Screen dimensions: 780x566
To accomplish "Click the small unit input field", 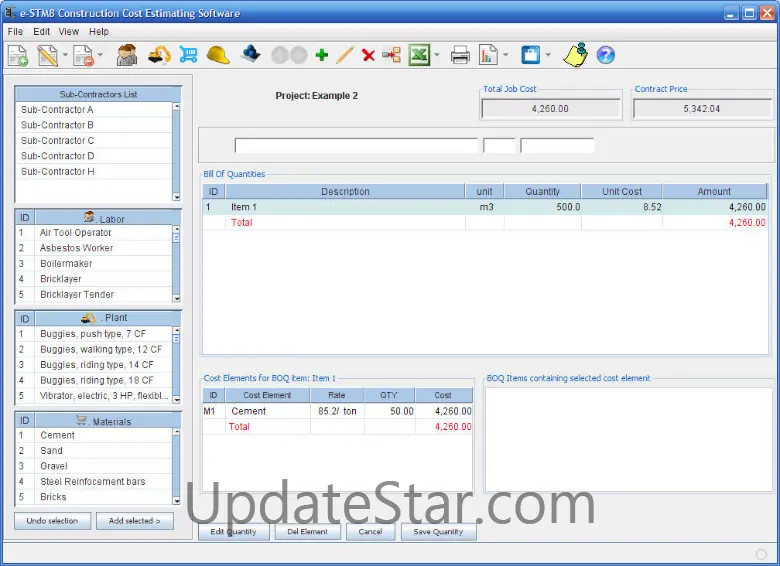I will [499, 146].
